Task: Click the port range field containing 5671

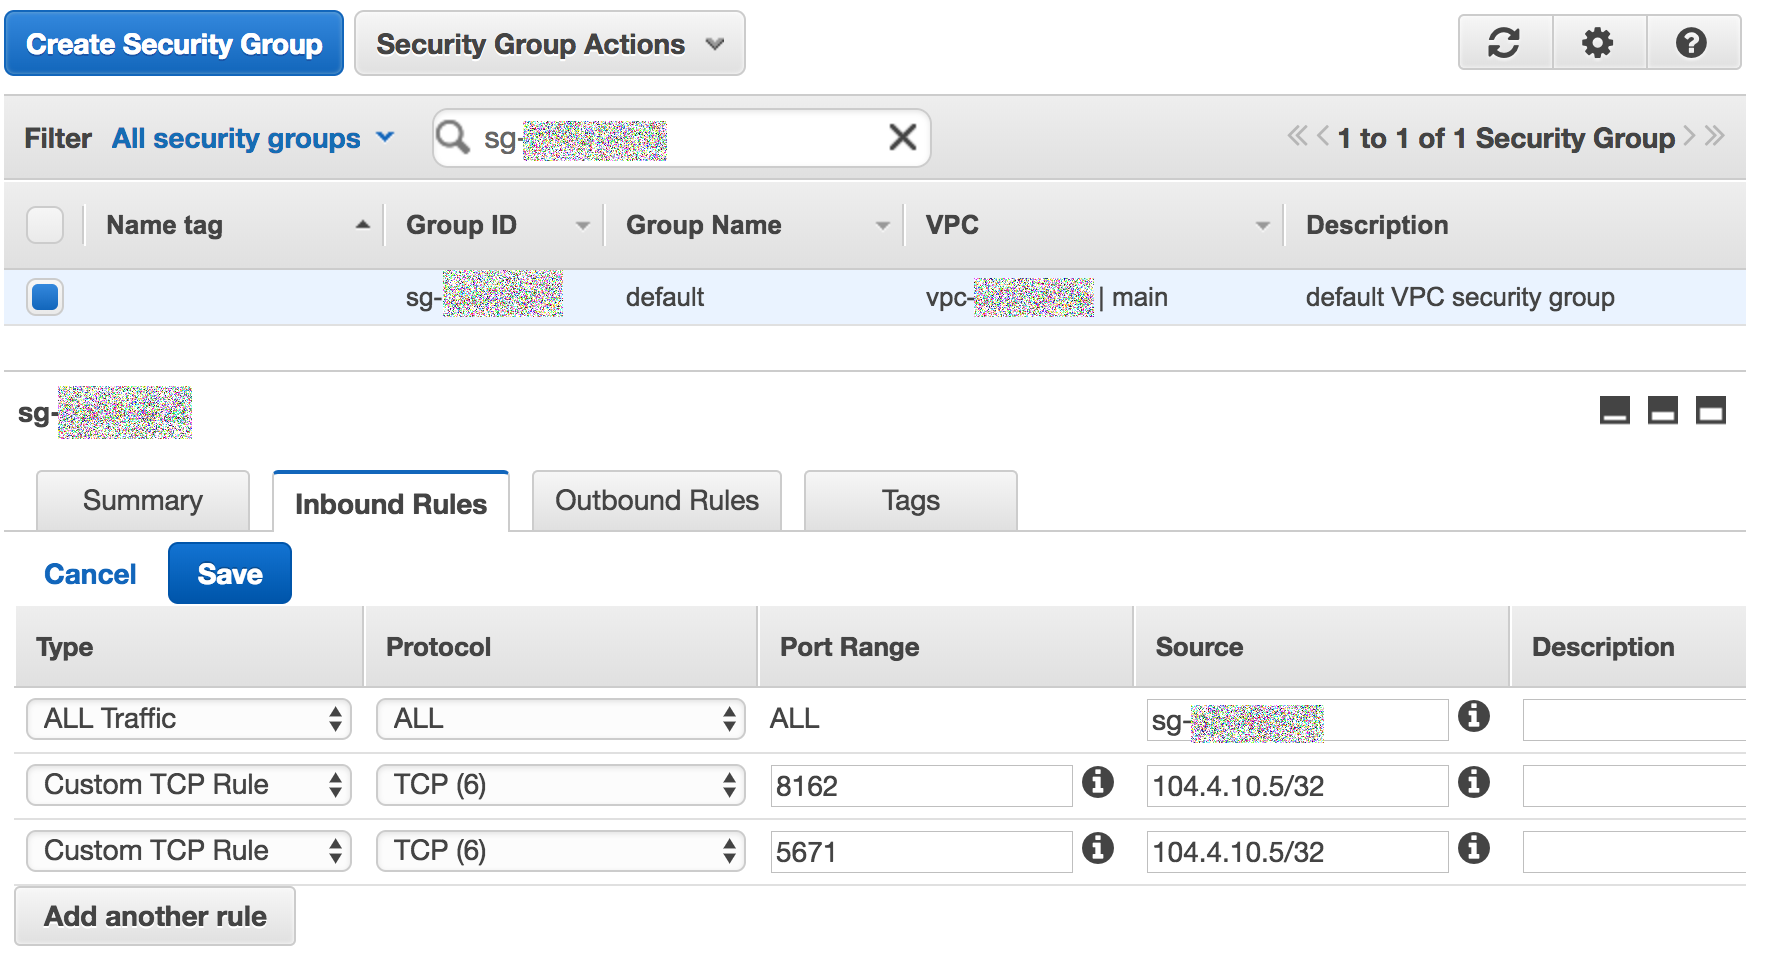Action: (x=921, y=852)
